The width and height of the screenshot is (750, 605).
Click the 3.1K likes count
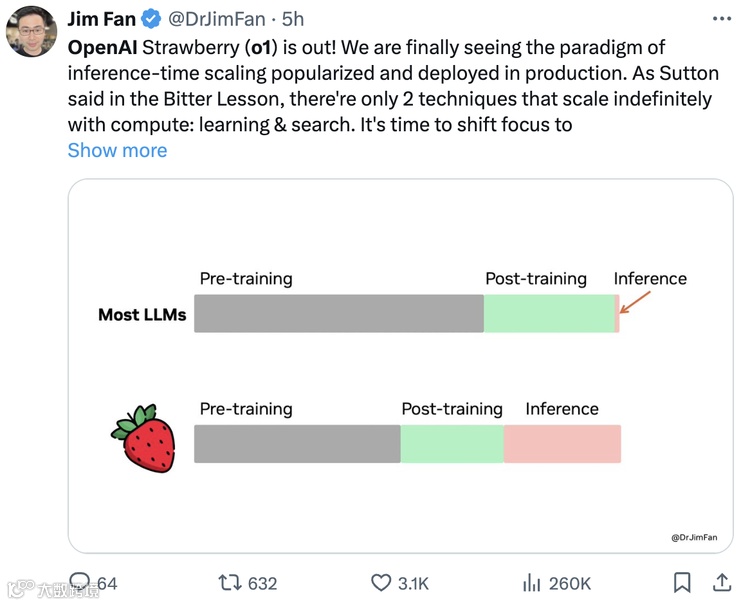[x=413, y=583]
